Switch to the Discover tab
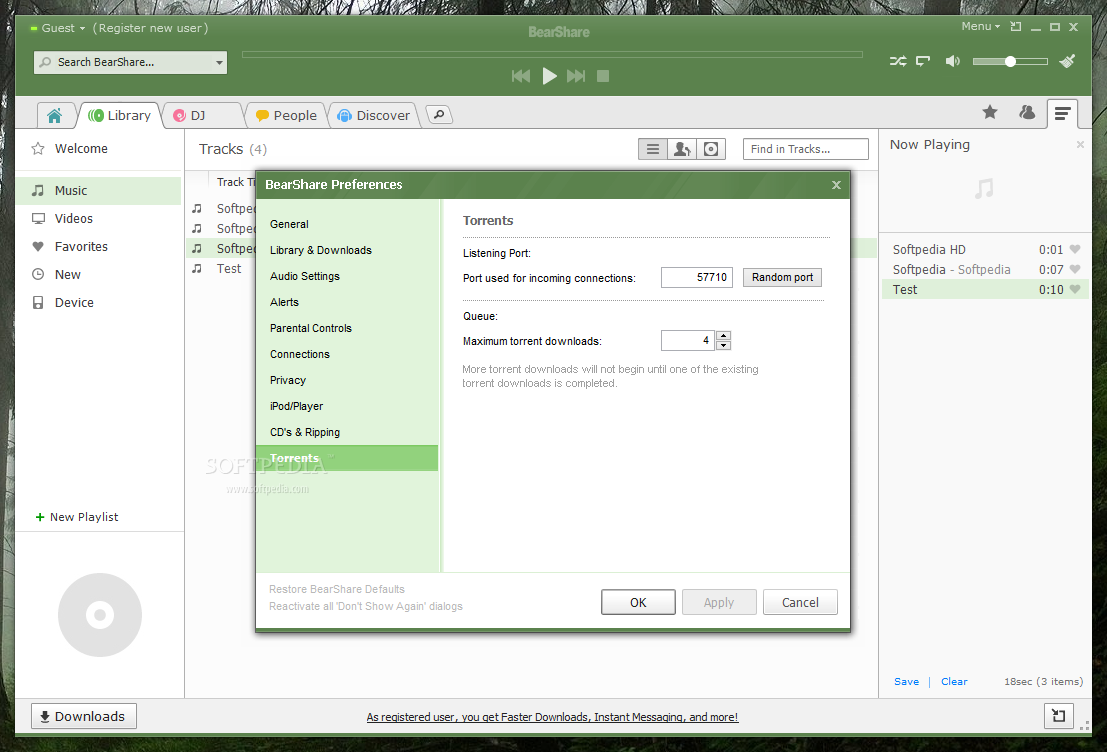Viewport: 1107px width, 752px height. click(x=374, y=115)
